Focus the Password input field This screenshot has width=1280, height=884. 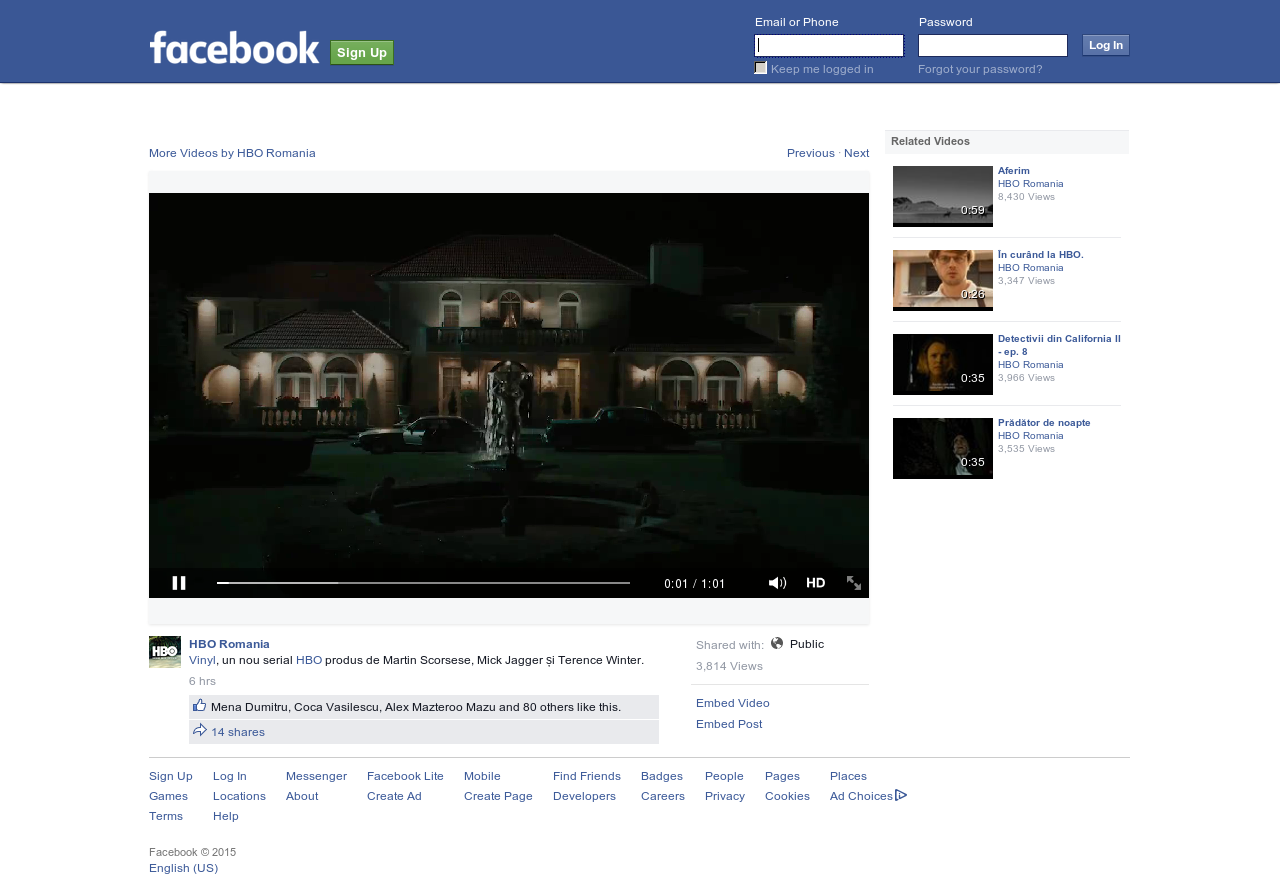pos(993,46)
